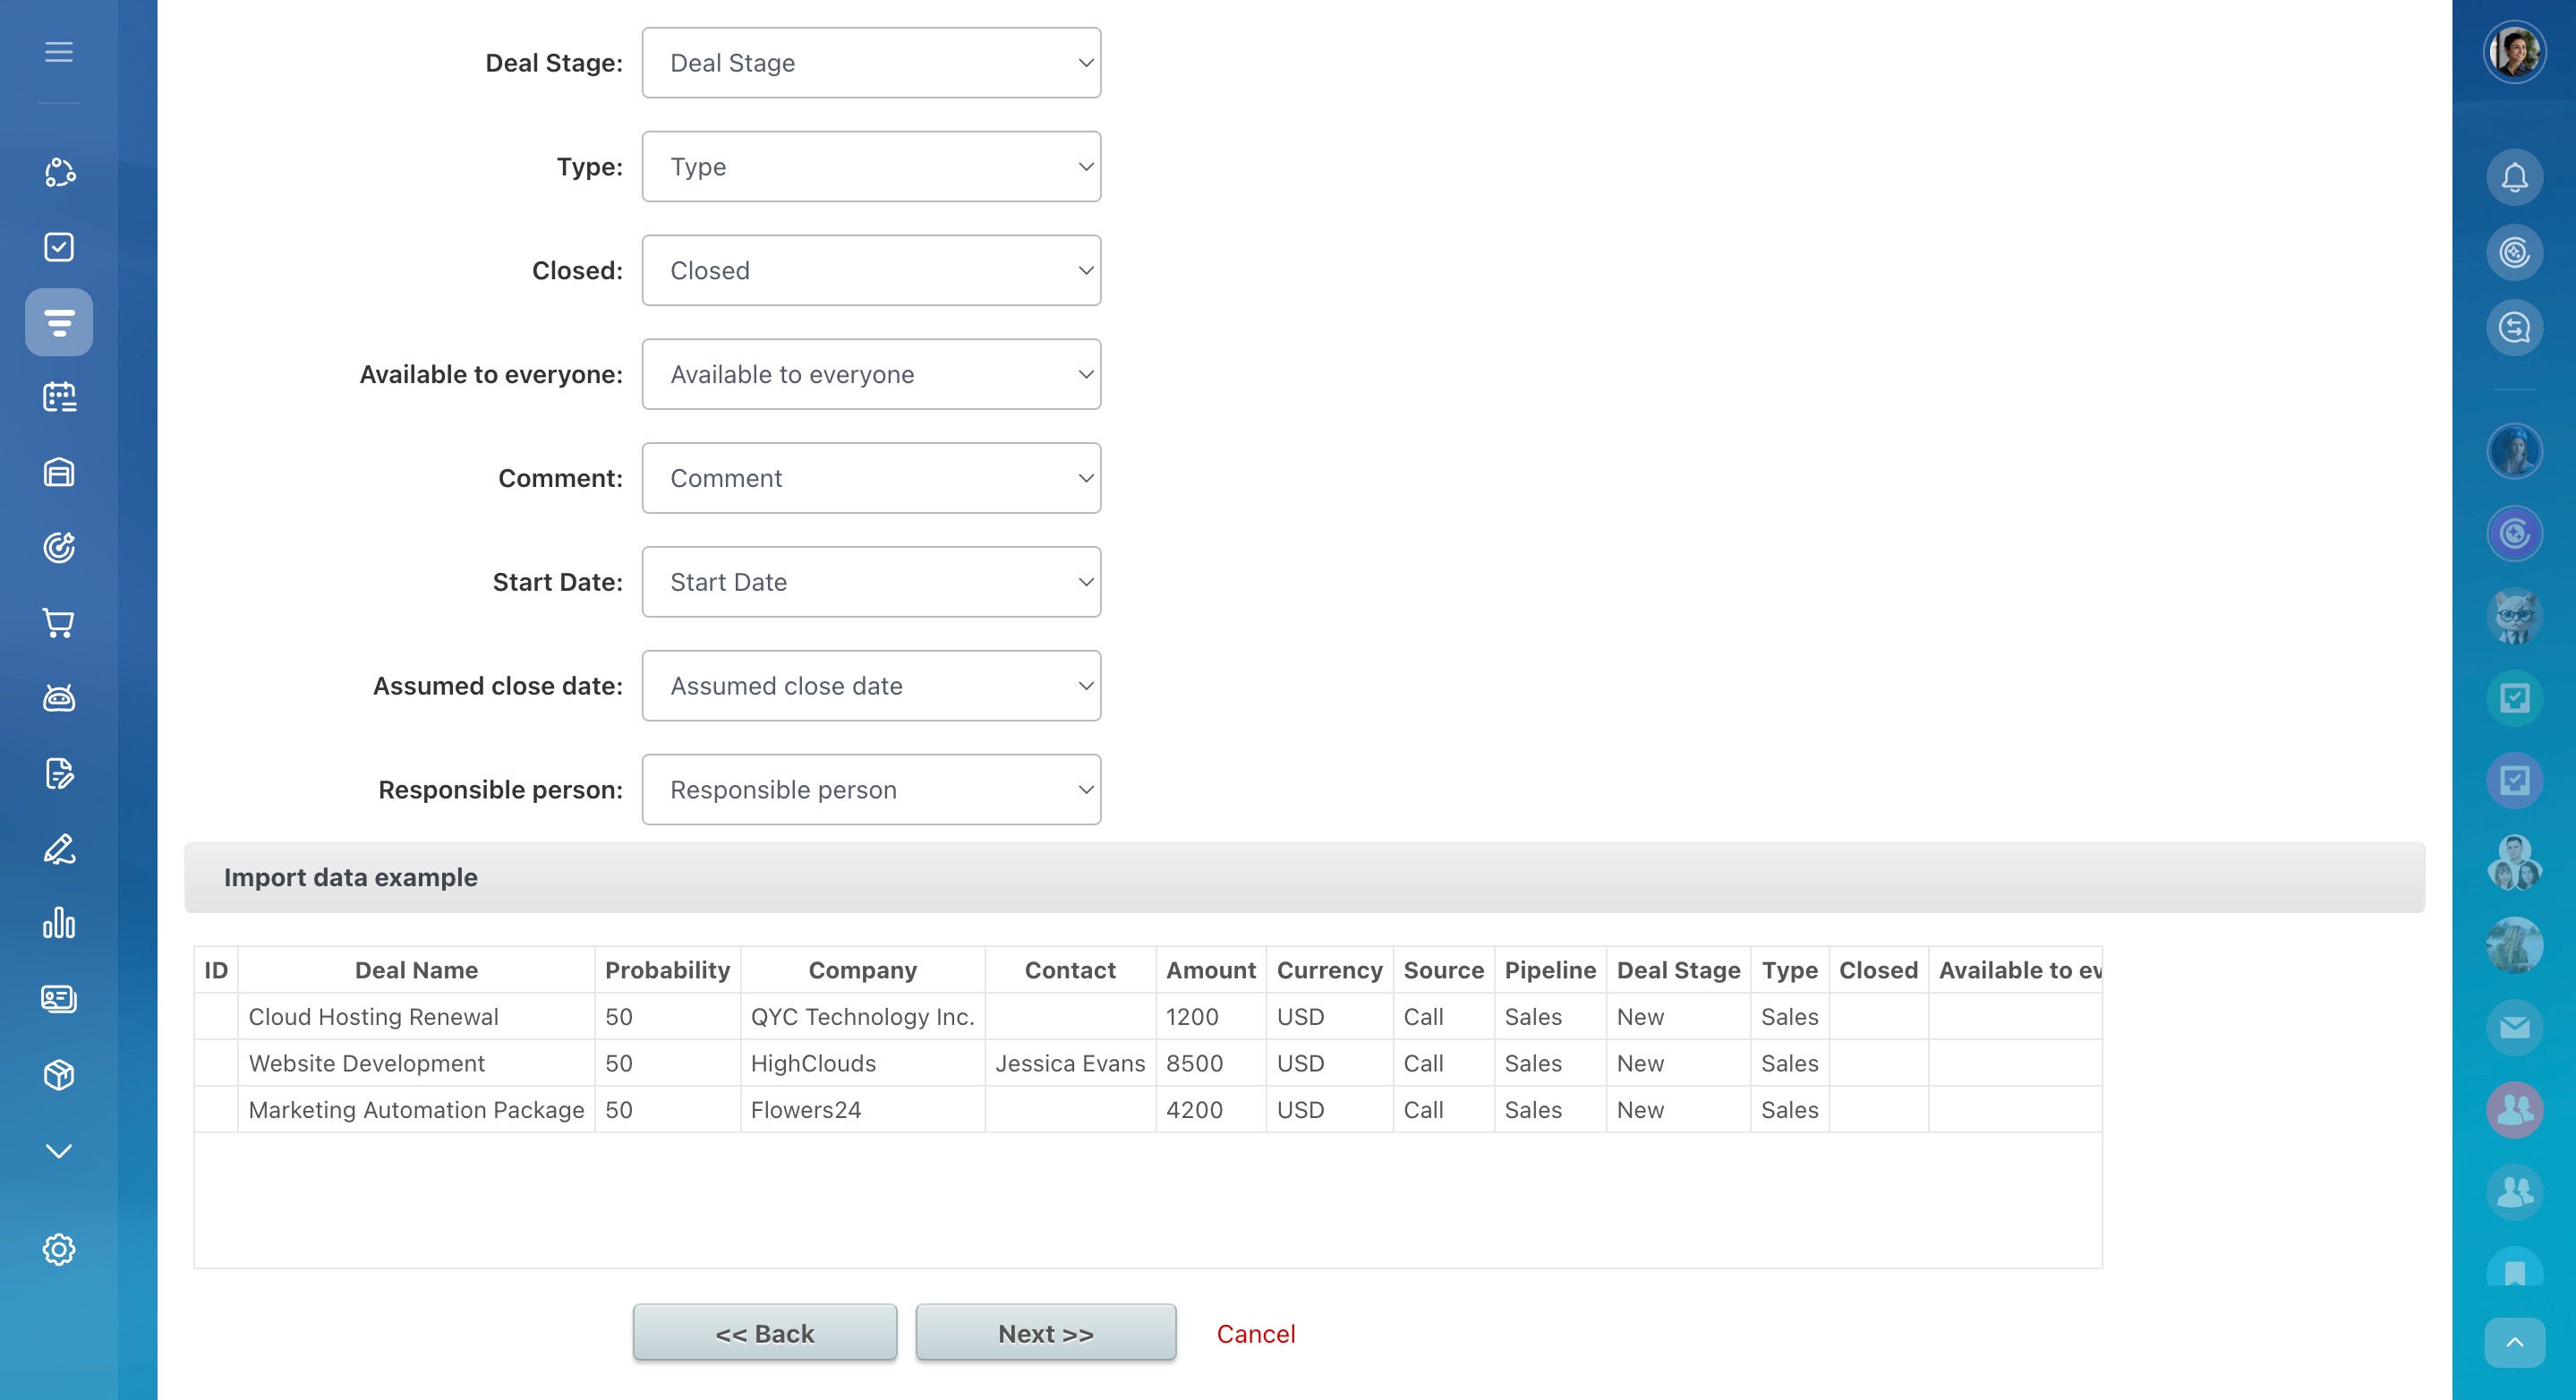Expand more items chevron in left sidebar

coord(59,1150)
